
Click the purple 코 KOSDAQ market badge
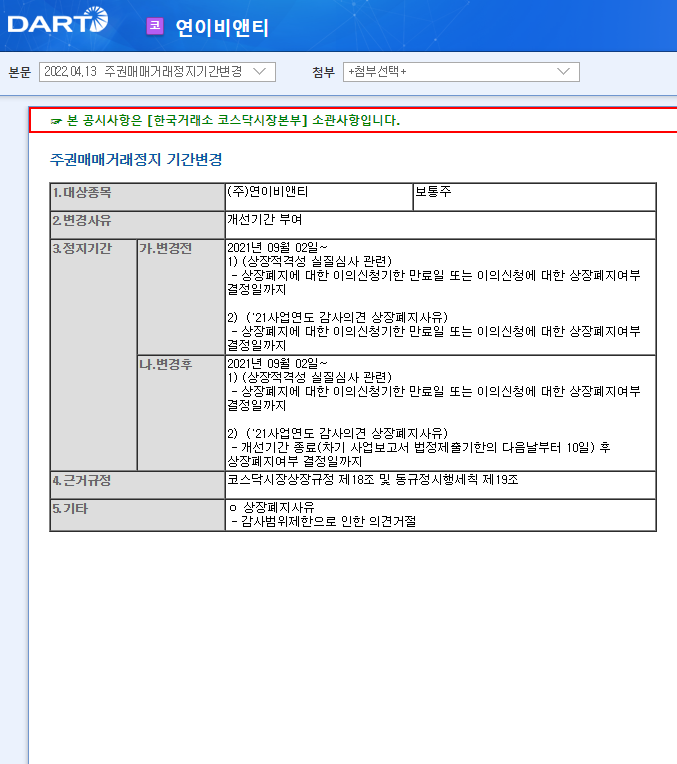(x=155, y=26)
